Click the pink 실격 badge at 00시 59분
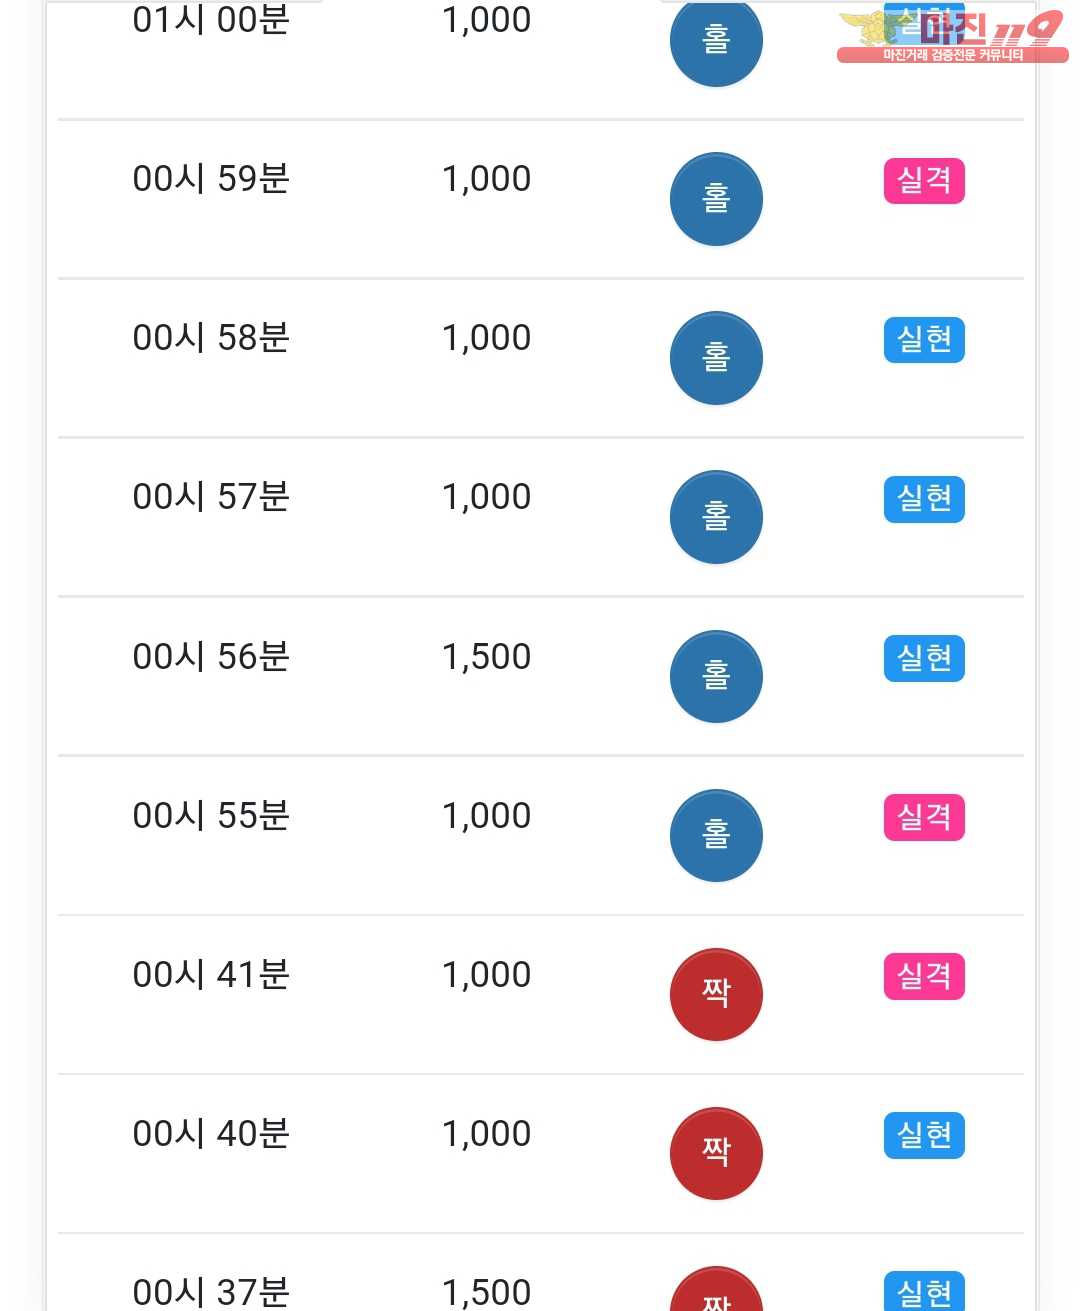 coord(924,181)
